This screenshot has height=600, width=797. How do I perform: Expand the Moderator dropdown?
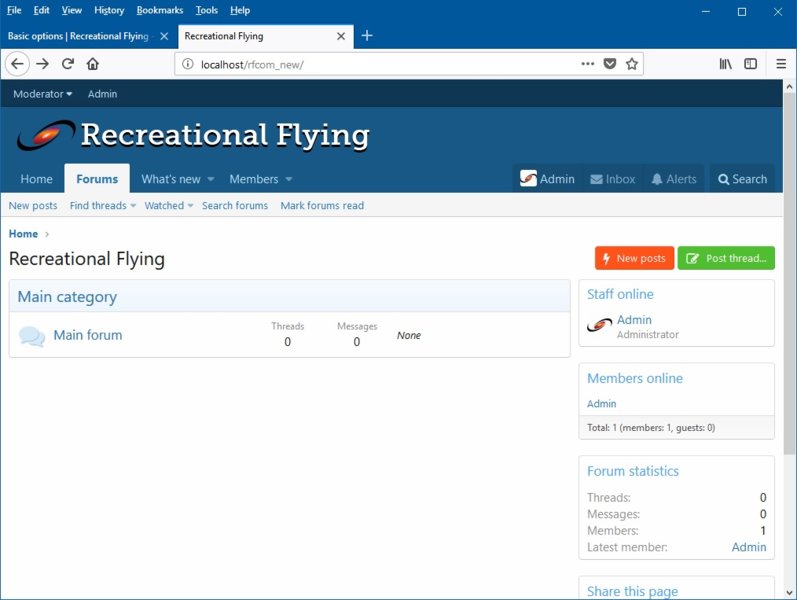[43, 94]
